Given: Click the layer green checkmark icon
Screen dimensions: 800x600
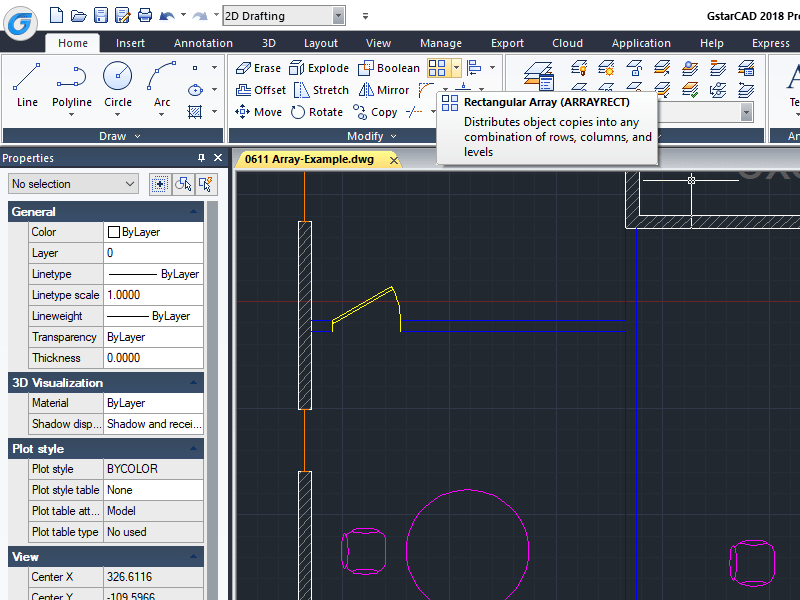Looking at the screenshot, I should (x=690, y=90).
